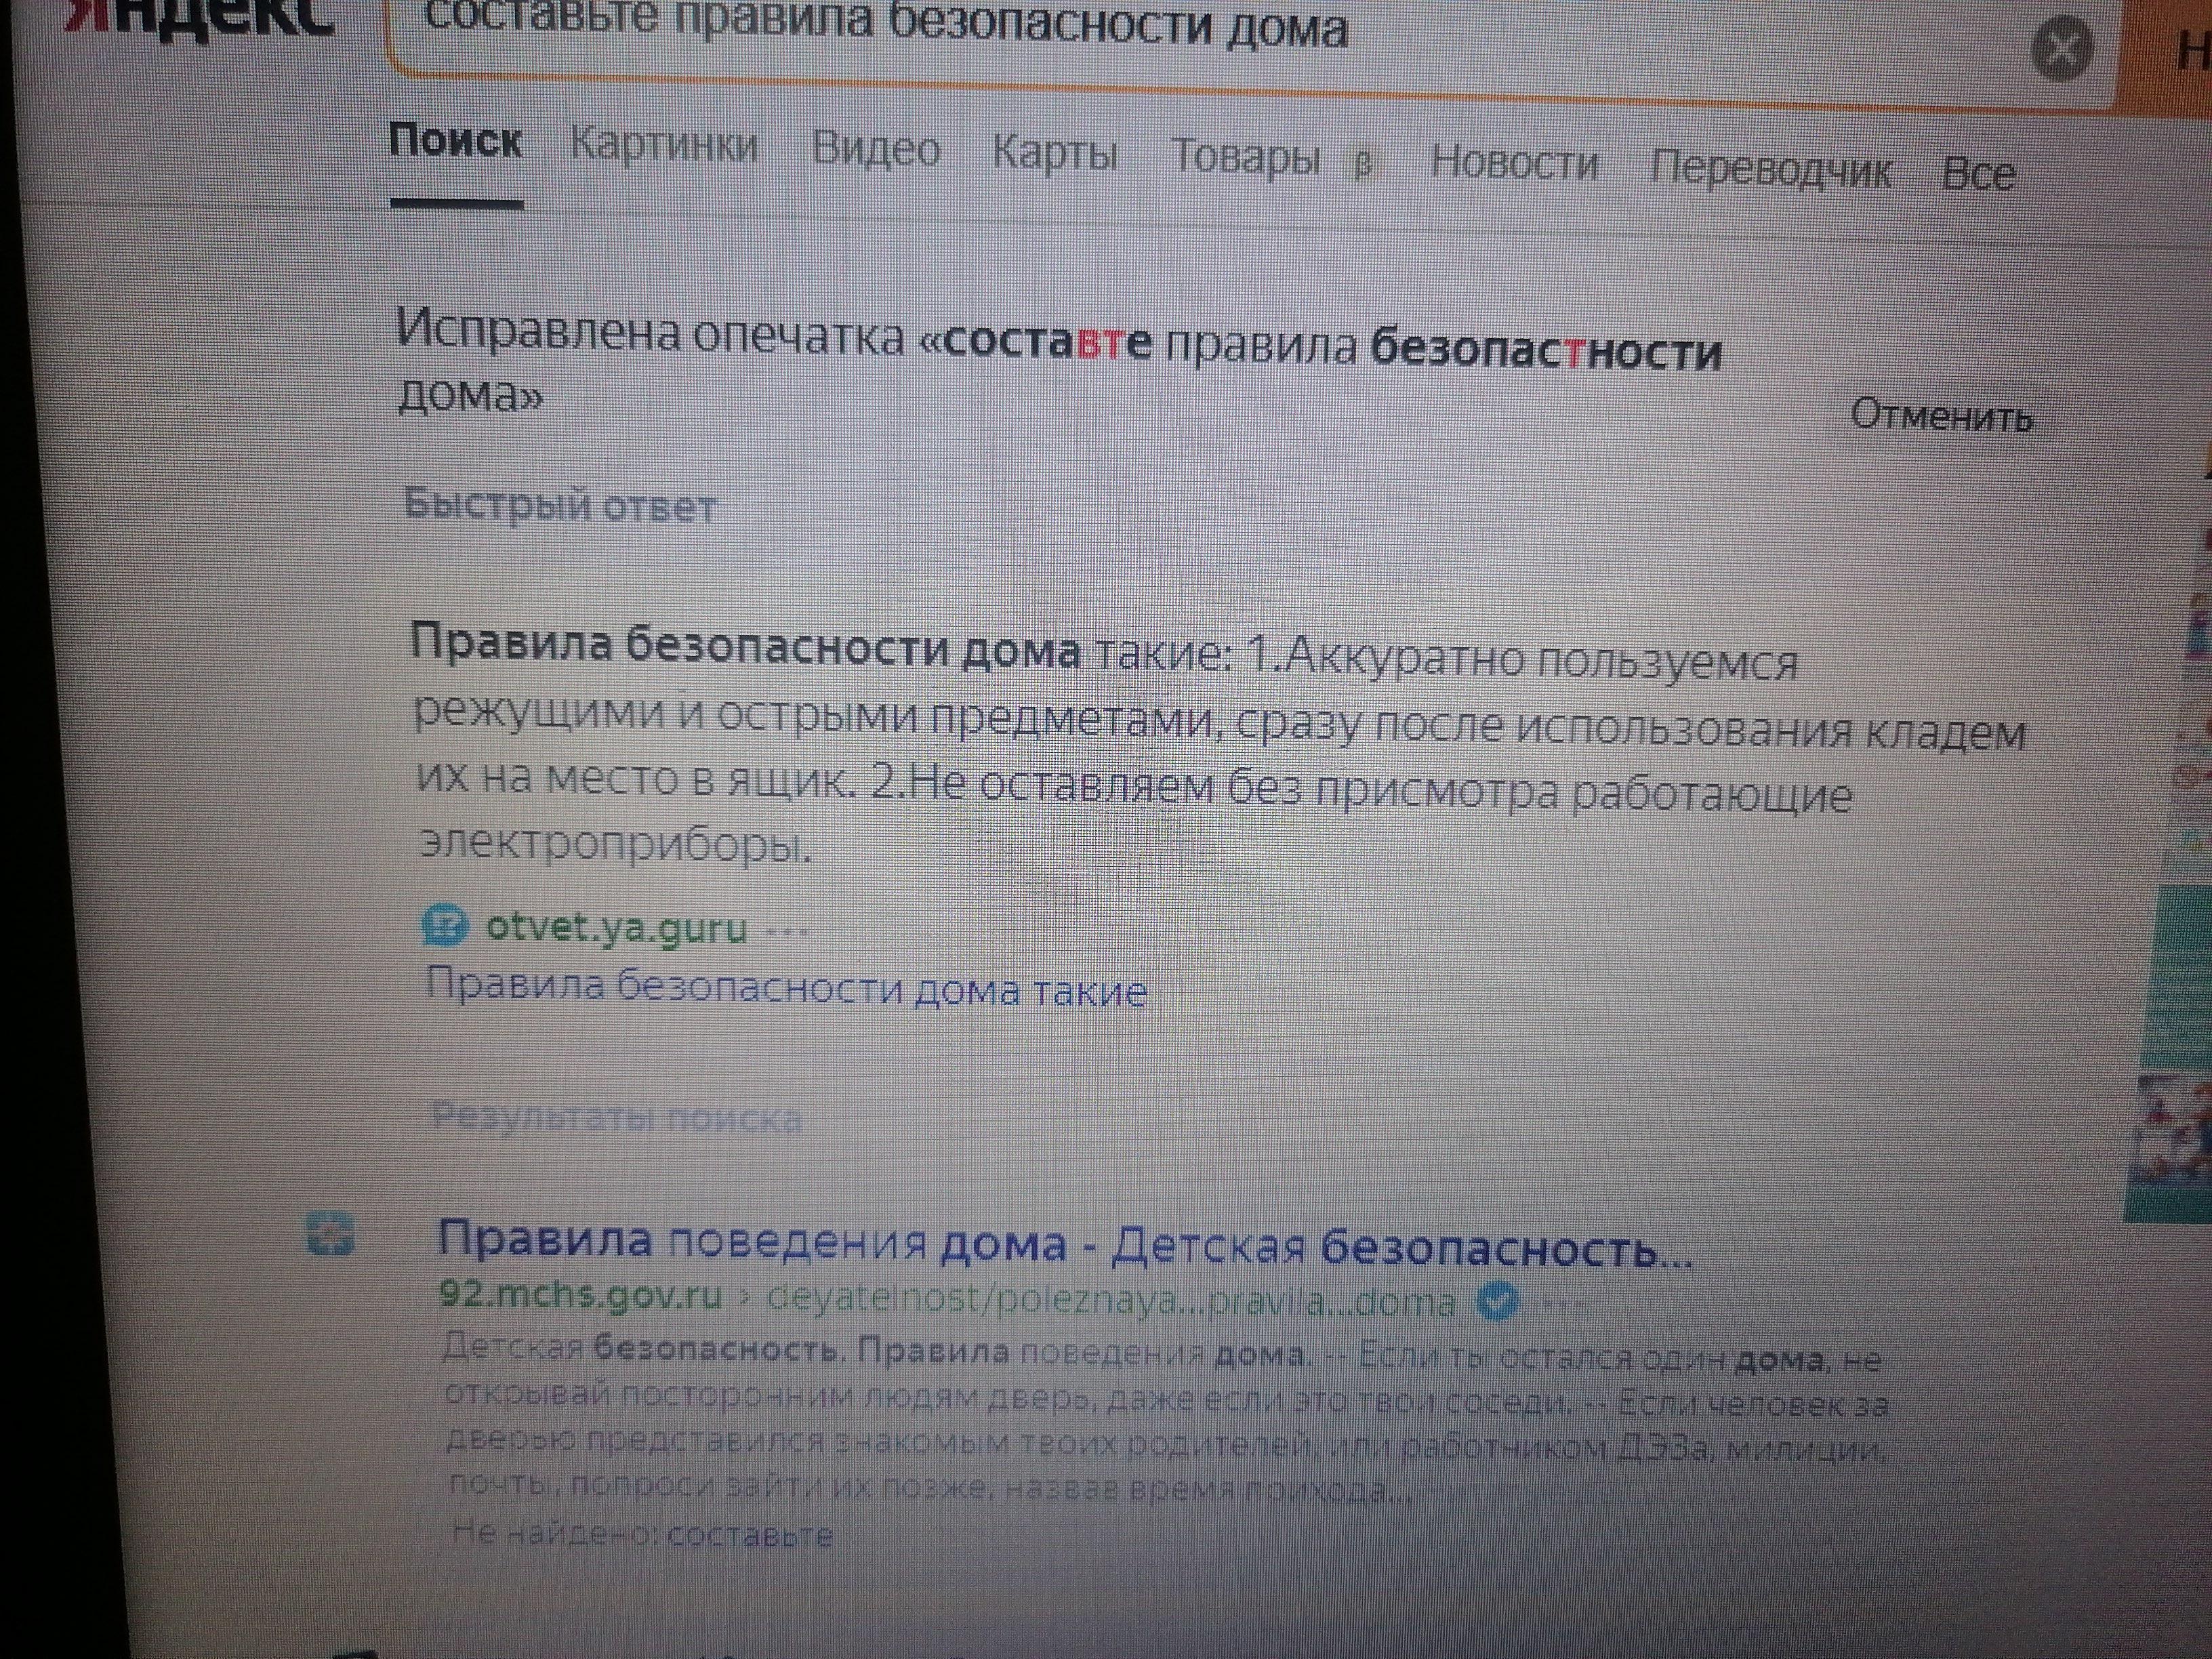2212x1659 pixels.
Task: Open 'Правила безопасности дома такие' link
Action: (x=786, y=988)
